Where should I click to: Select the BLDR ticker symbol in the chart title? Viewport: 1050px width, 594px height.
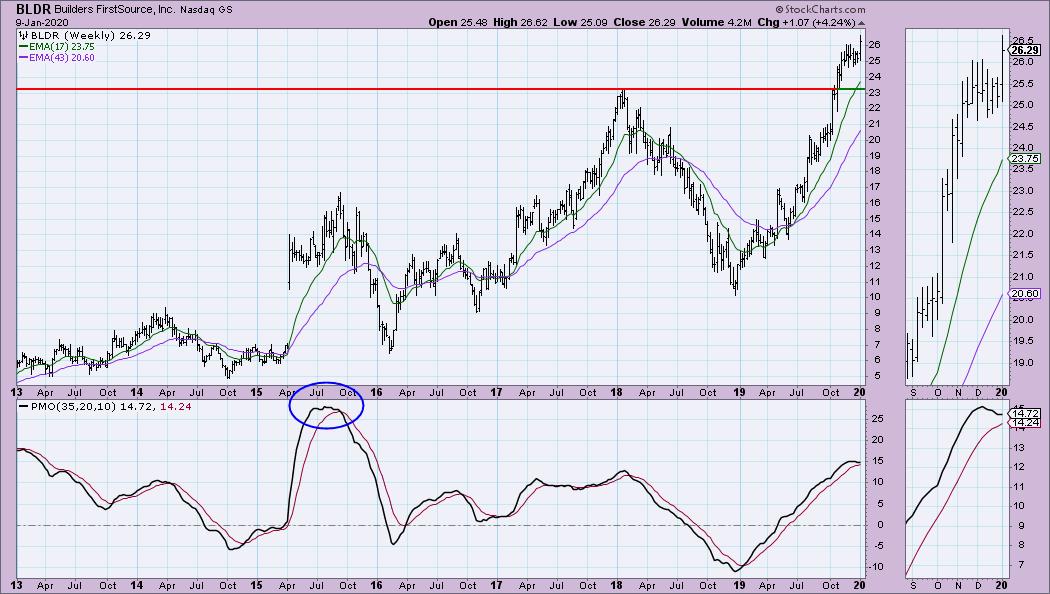coord(33,9)
